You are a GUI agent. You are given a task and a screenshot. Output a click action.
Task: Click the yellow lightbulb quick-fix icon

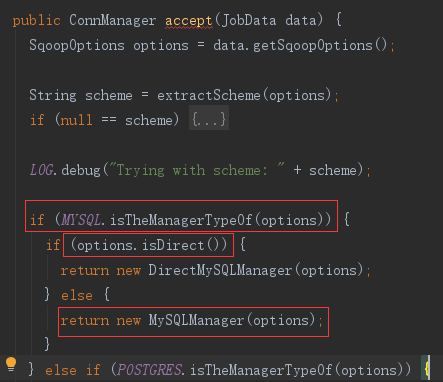coord(11,364)
